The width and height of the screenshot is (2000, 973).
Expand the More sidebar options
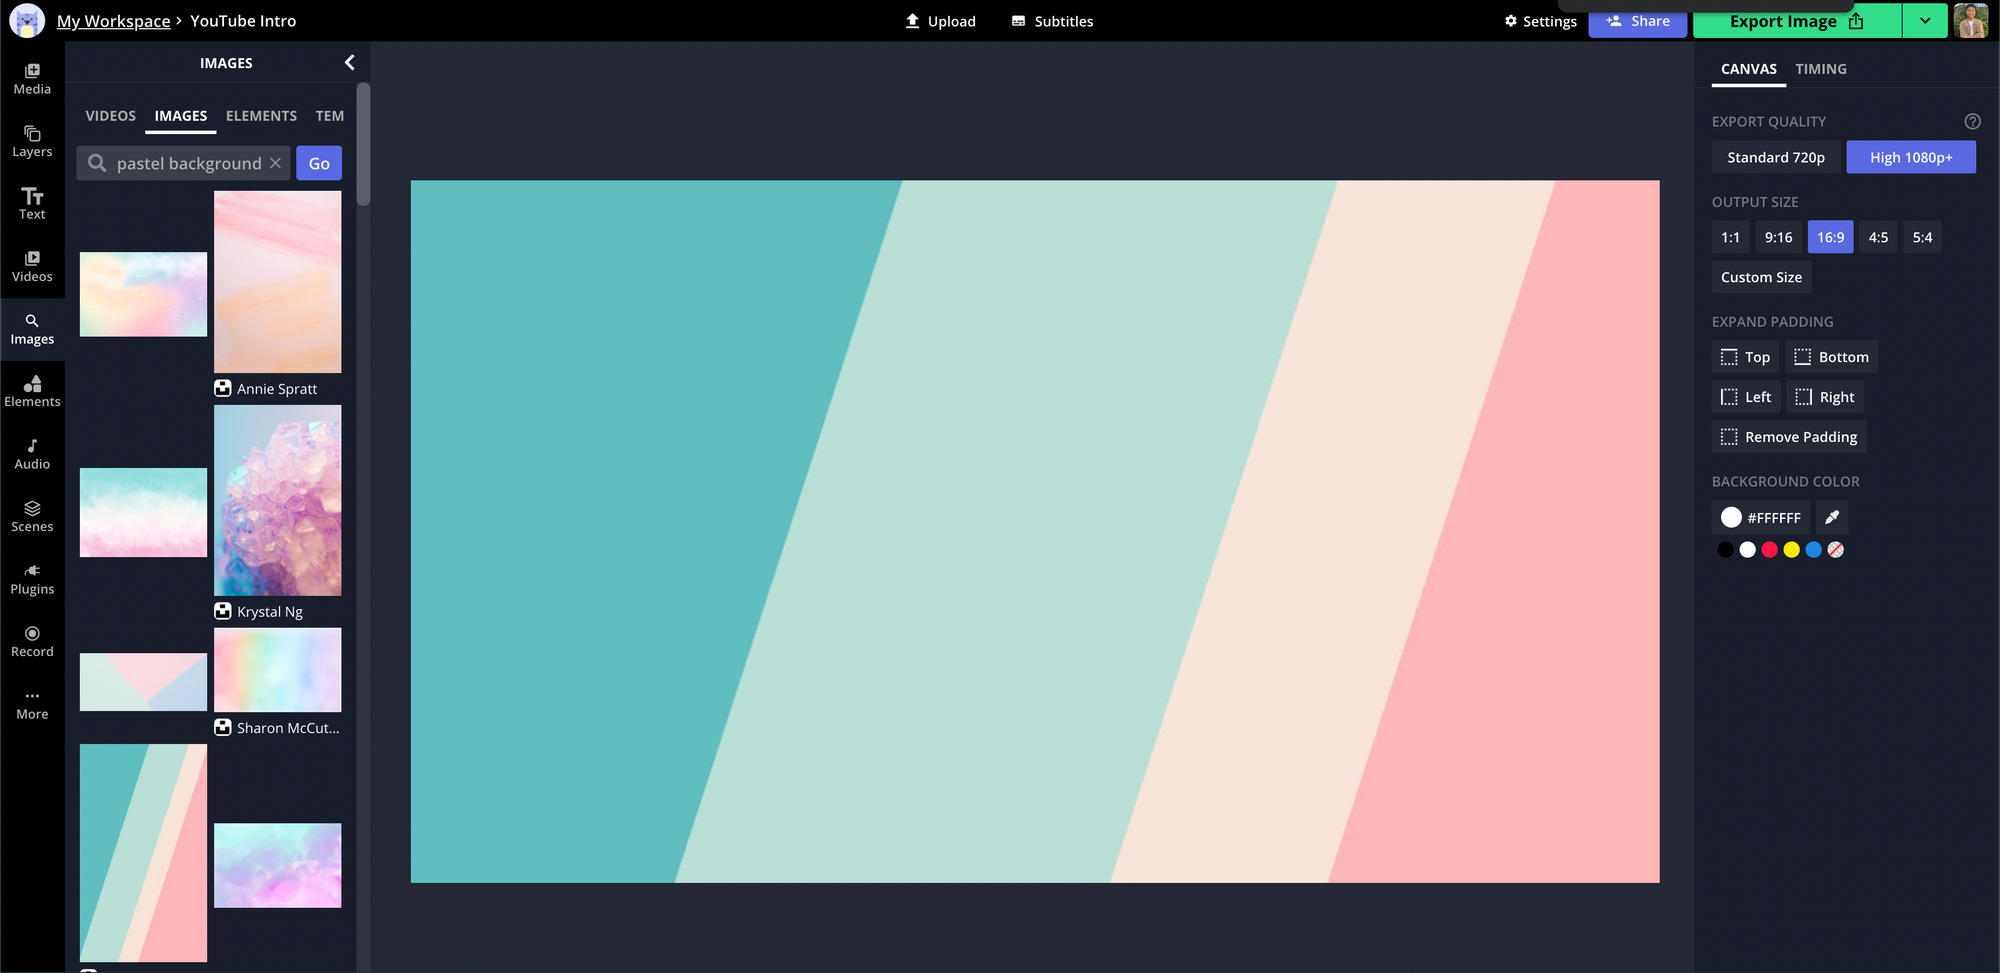point(32,704)
